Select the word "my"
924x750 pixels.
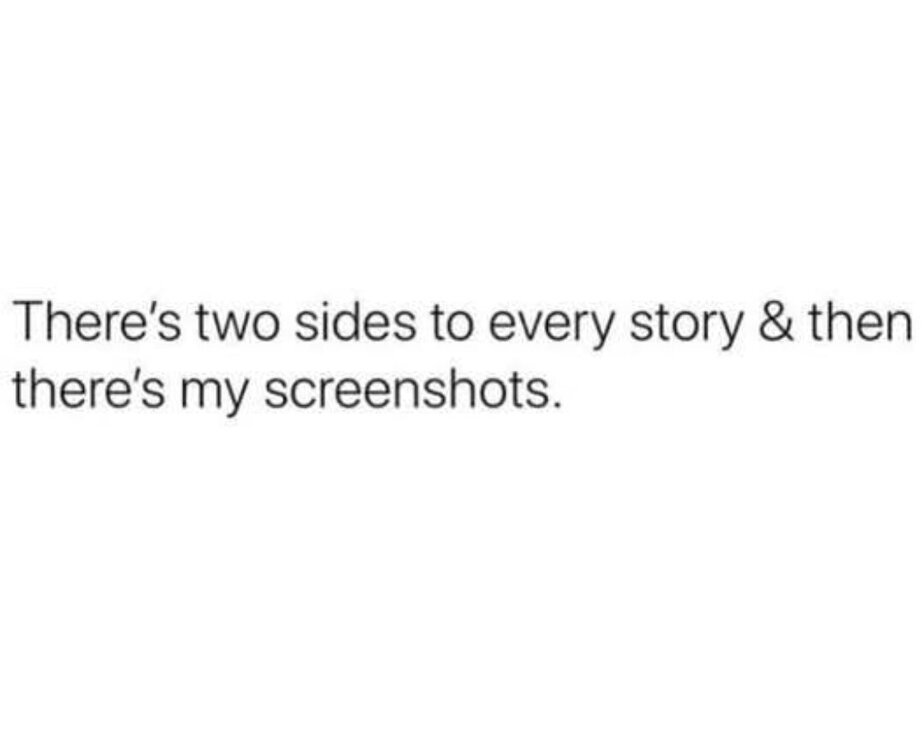pos(212,395)
